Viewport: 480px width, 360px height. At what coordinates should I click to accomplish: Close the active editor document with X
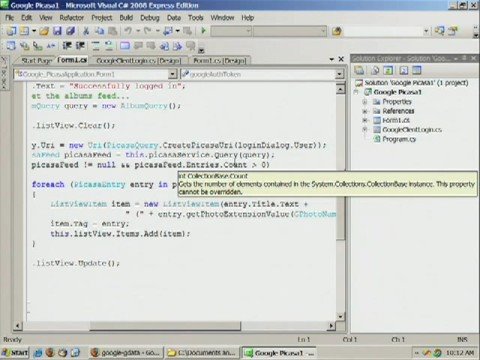point(341,59)
